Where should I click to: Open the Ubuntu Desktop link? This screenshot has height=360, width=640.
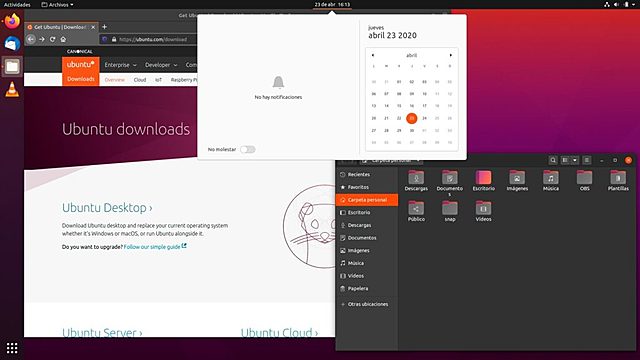click(107, 208)
